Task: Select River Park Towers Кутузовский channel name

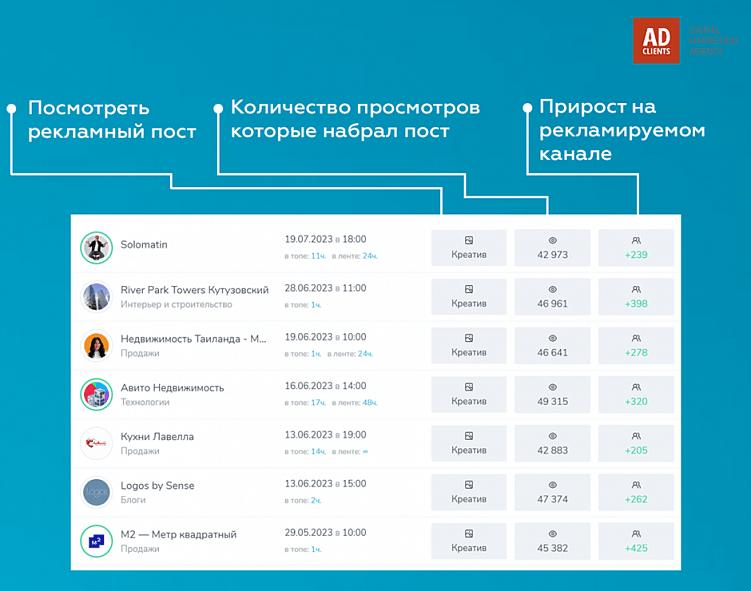Action: click(194, 290)
